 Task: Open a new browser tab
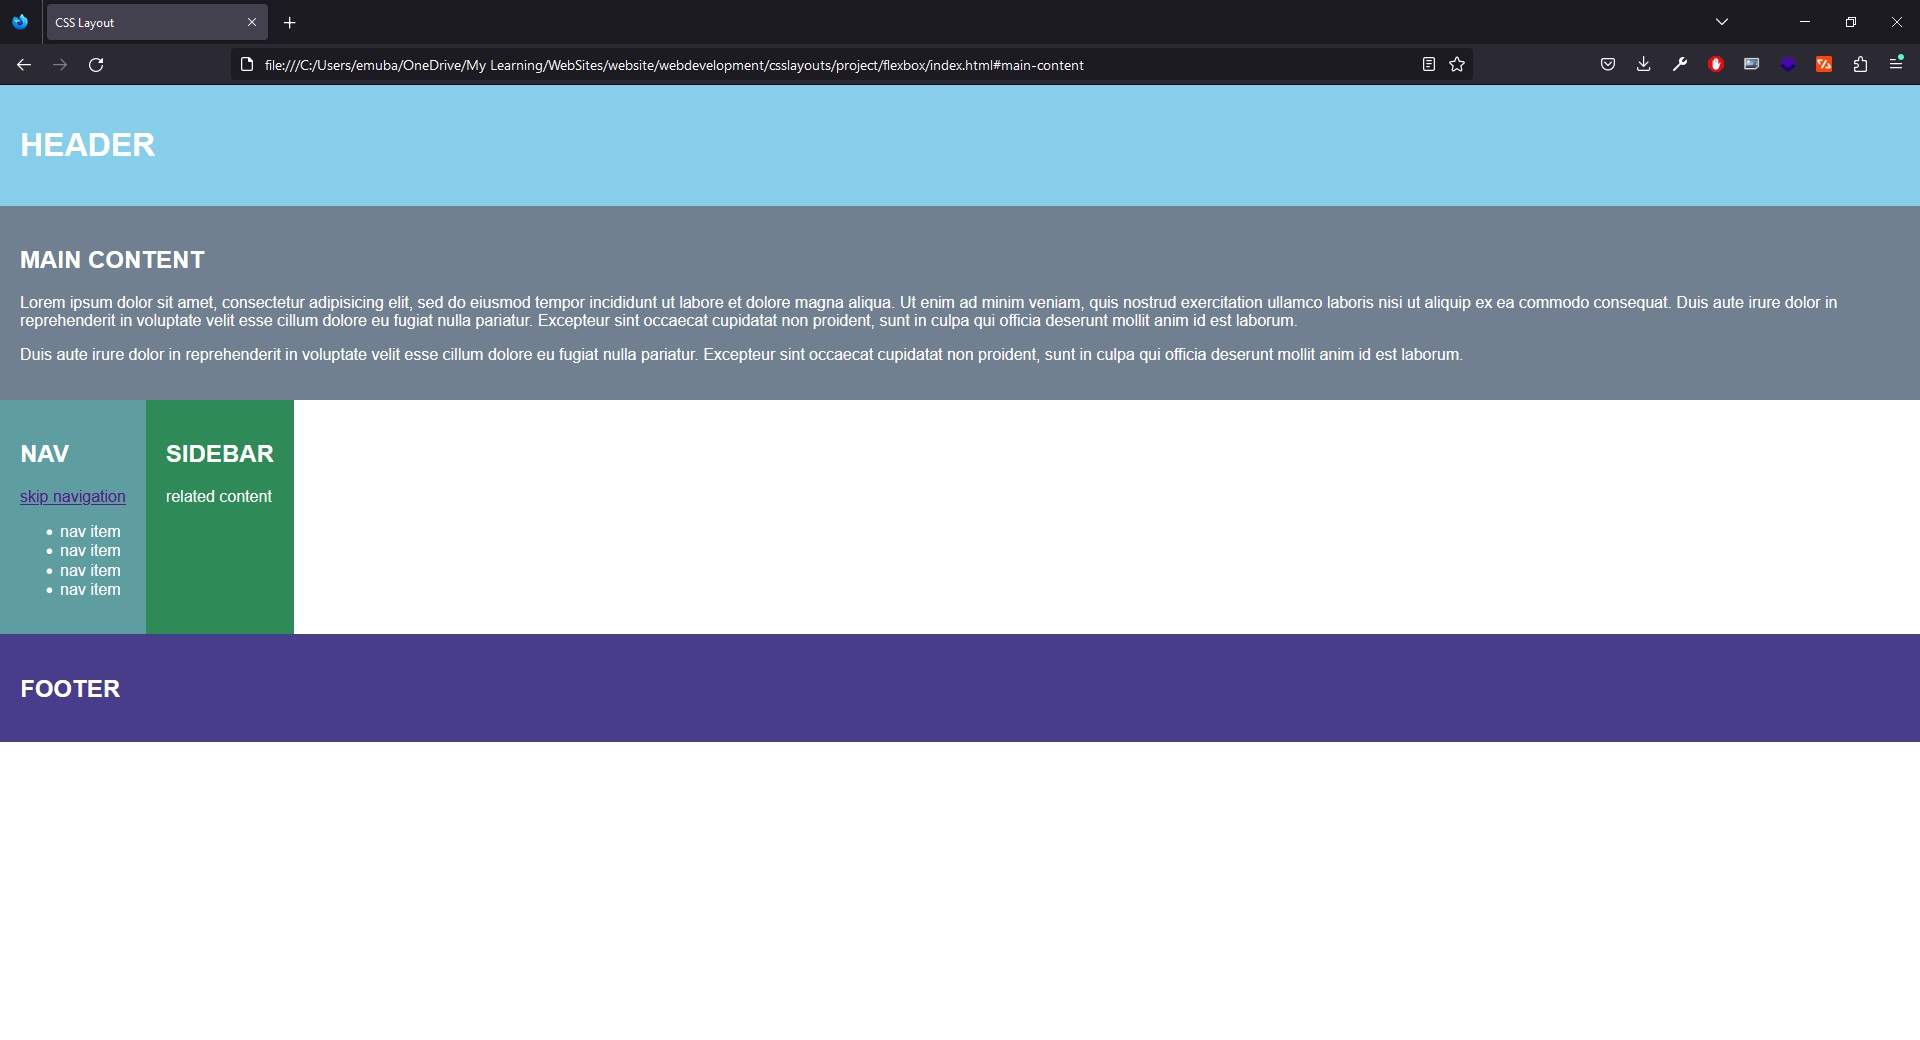(289, 22)
